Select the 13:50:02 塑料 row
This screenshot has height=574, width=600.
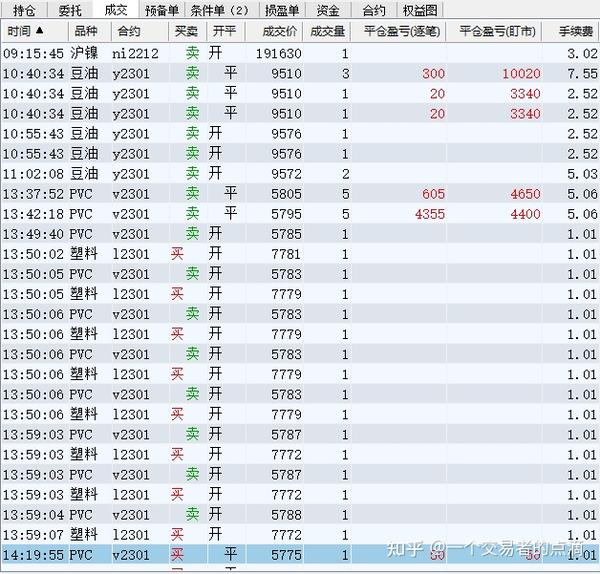click(x=300, y=254)
